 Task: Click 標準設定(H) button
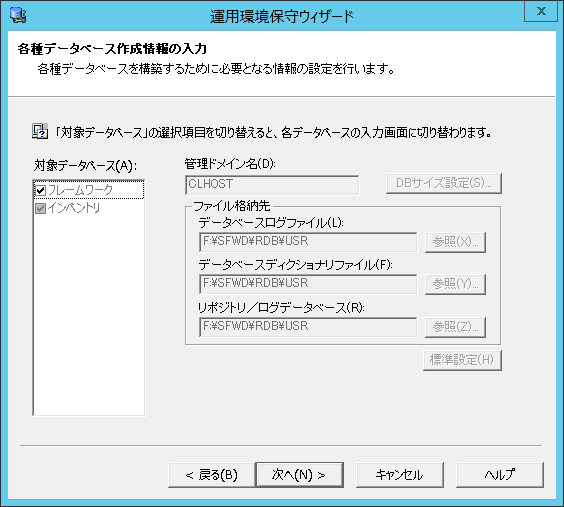click(462, 360)
